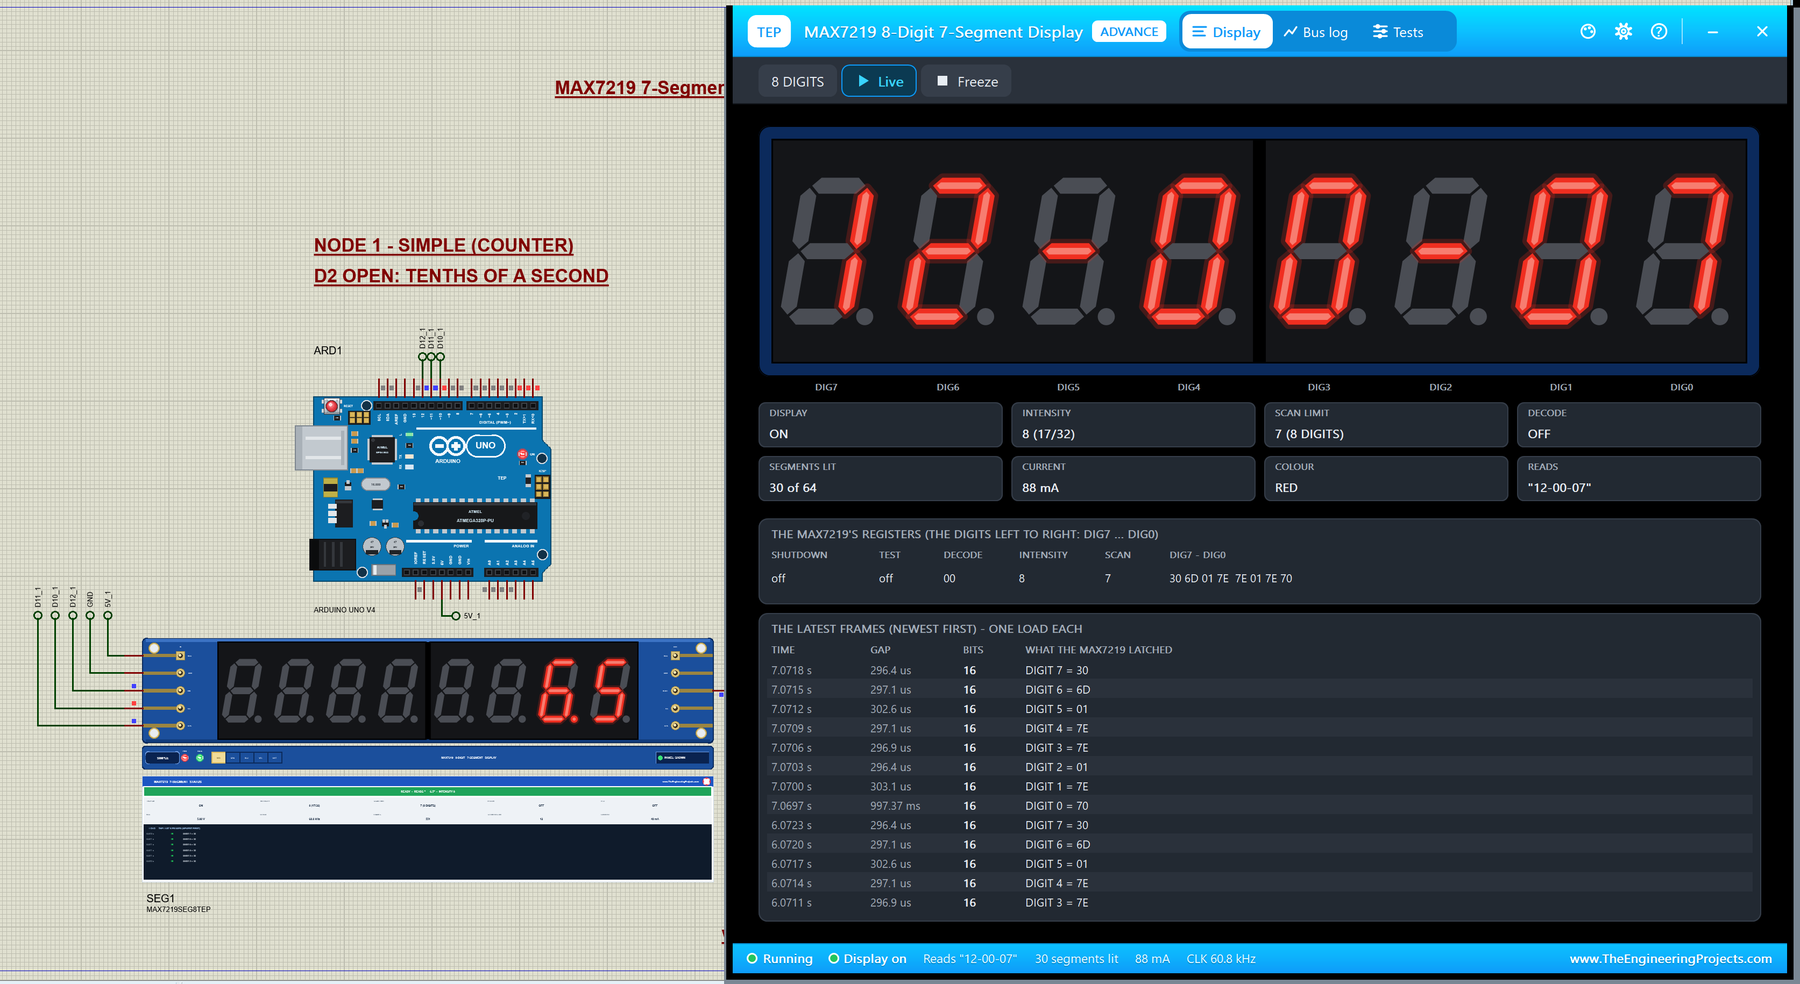Screen dimensions: 1800x984
Task: Open the Tests tab
Action: [1398, 32]
